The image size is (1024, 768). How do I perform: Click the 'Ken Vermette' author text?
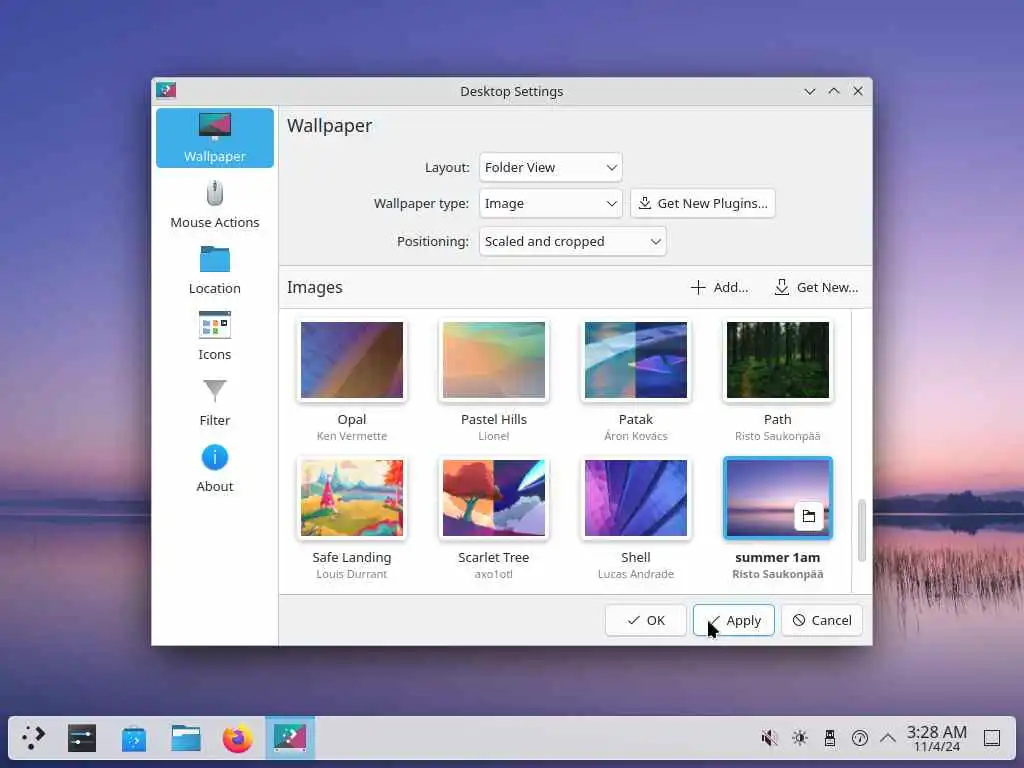point(352,436)
